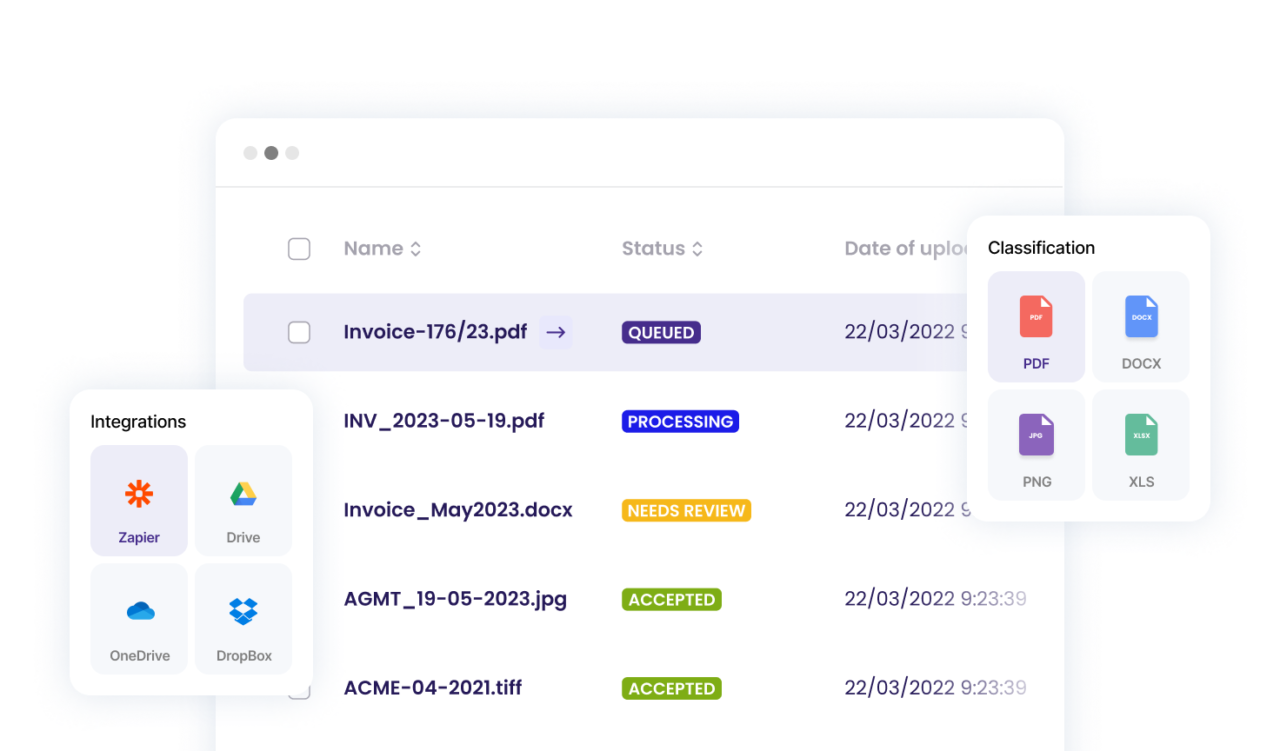Sort the table by Name
This screenshot has width=1280, height=751.
pyautogui.click(x=382, y=248)
